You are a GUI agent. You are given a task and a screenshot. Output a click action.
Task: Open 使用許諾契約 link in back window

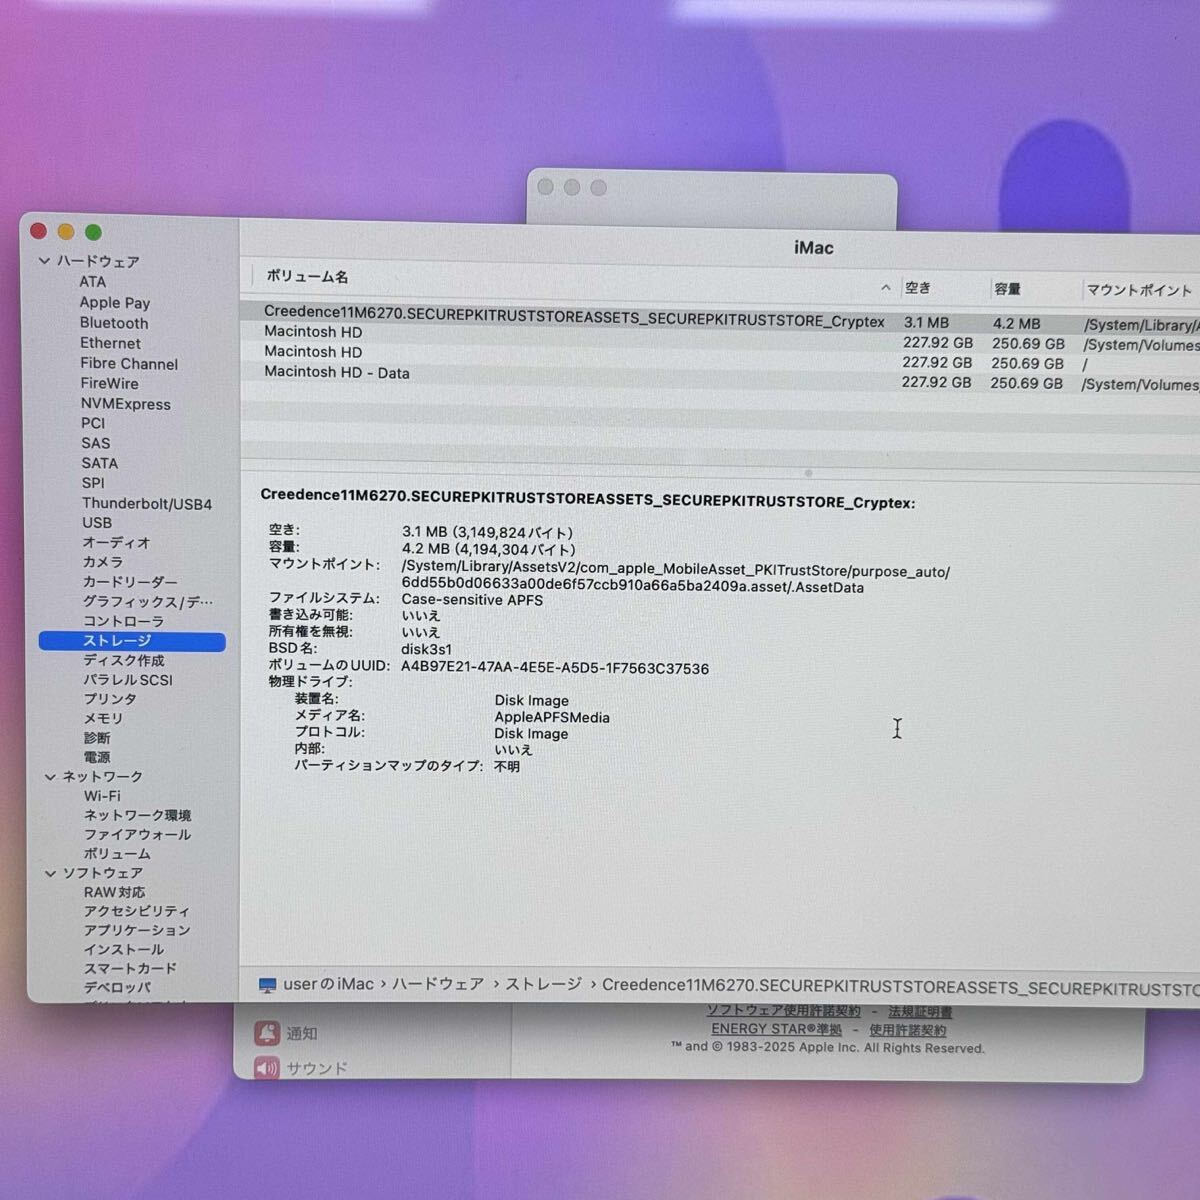coord(907,1030)
